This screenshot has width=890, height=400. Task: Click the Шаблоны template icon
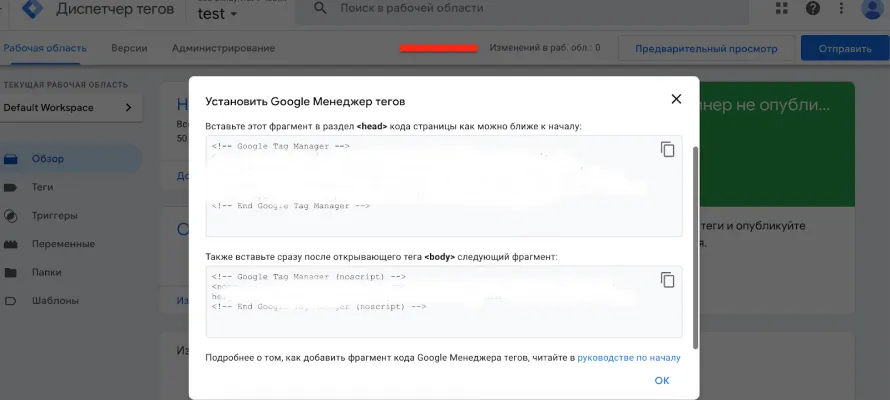(10, 301)
